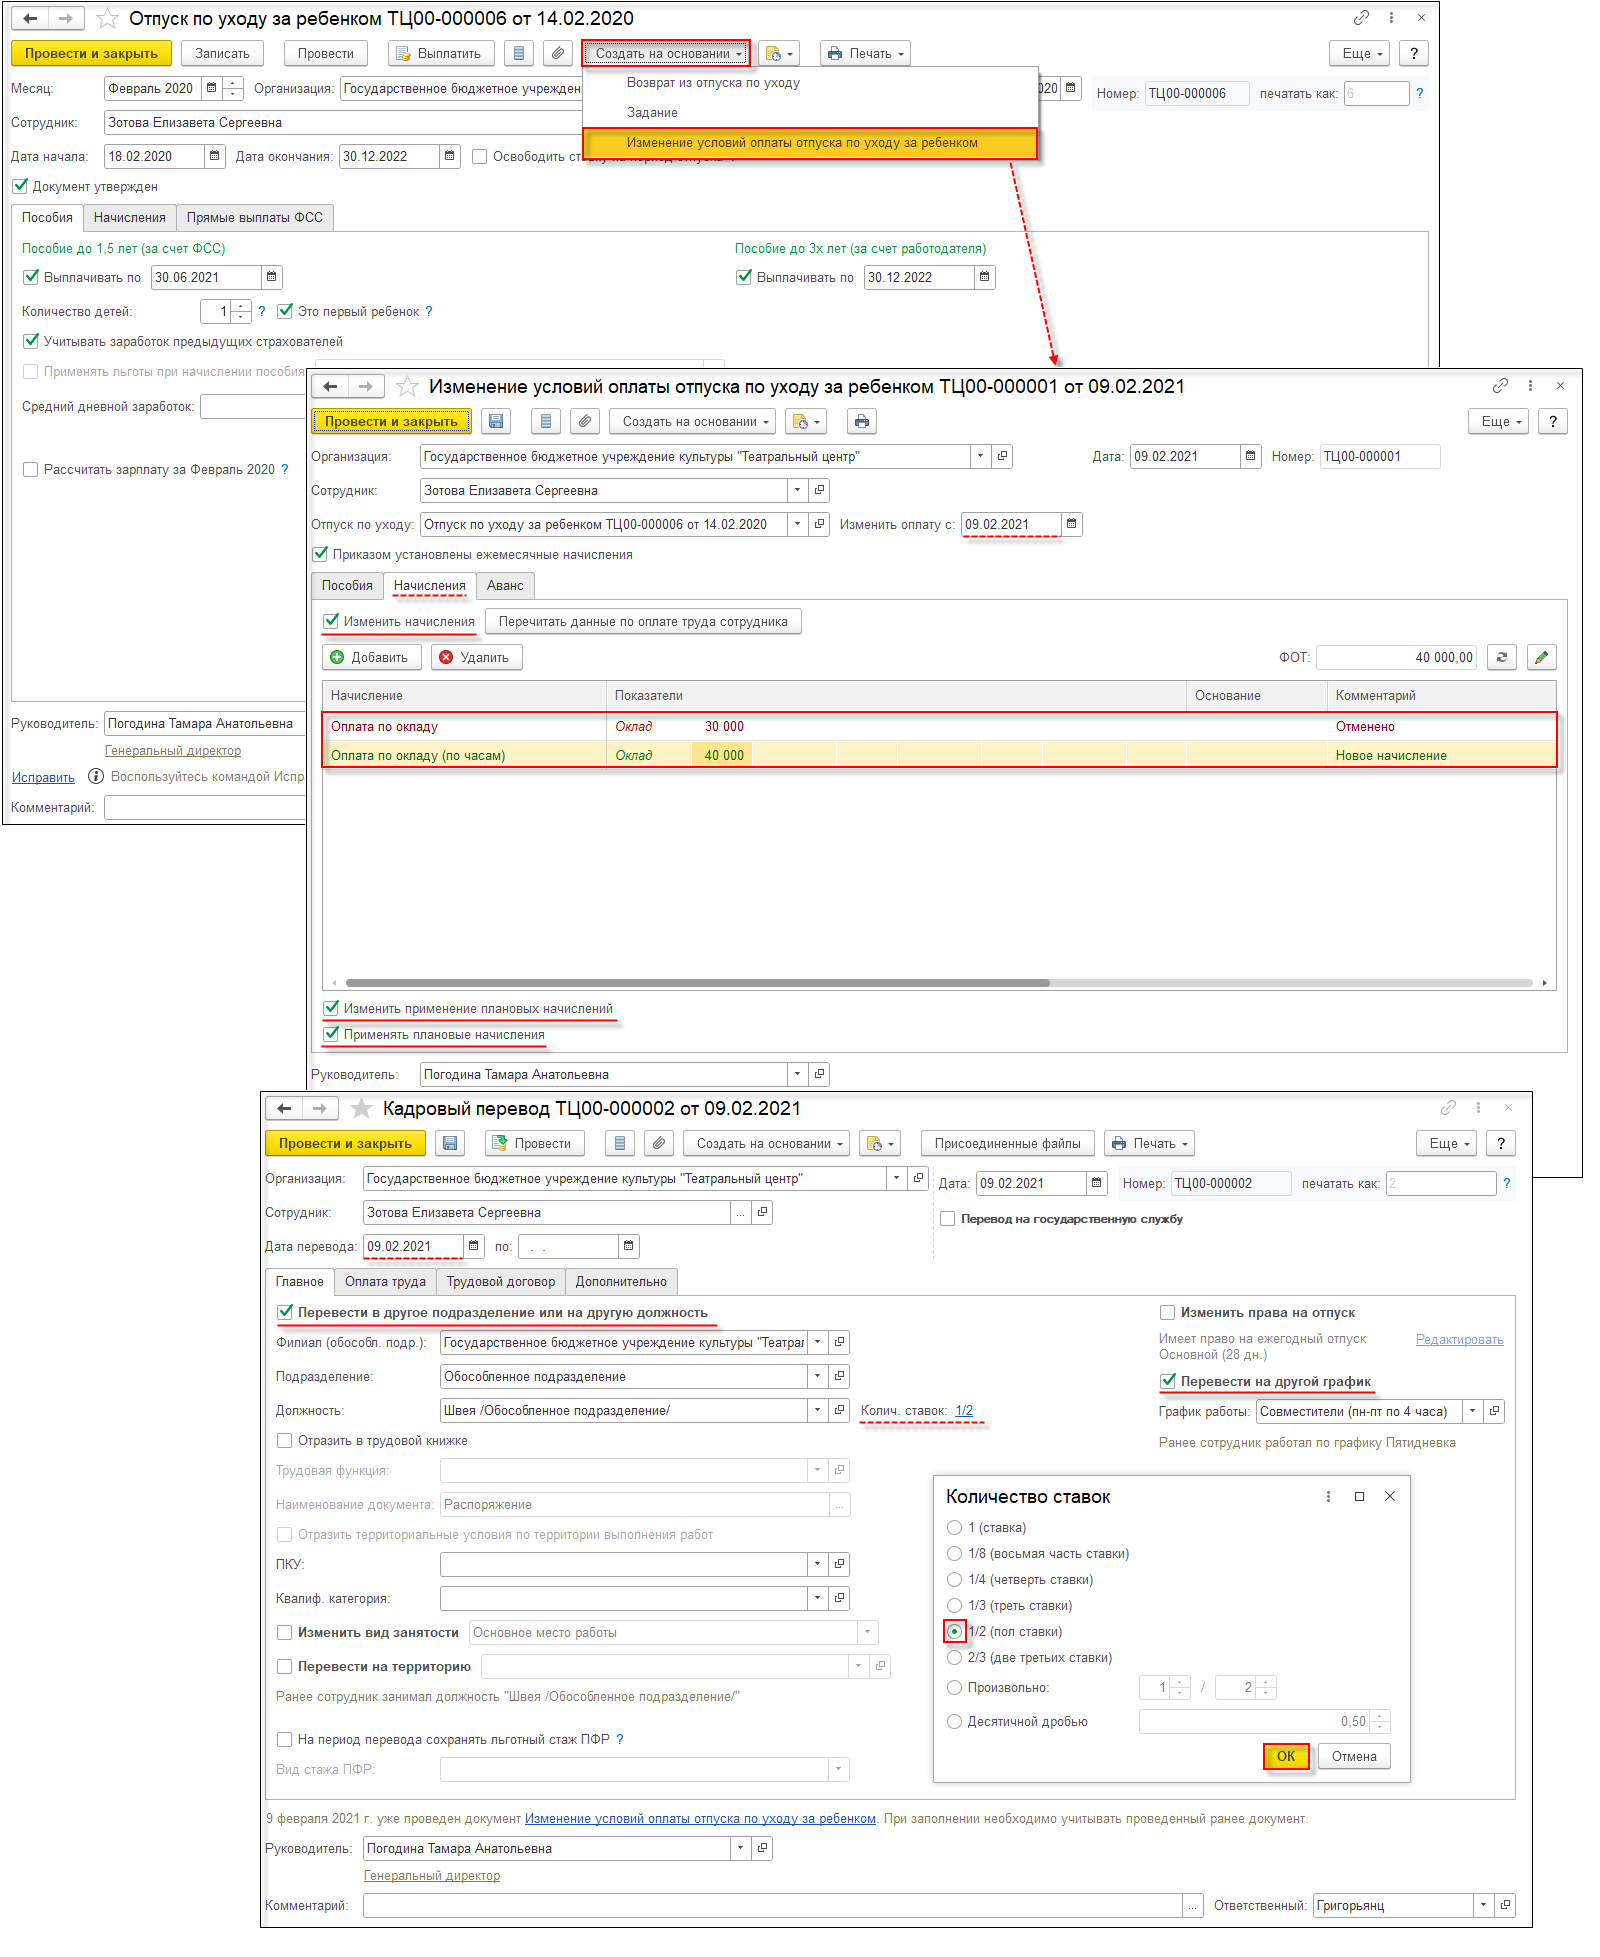
Task: Save diskette icon in Кадровый перевод window
Action: click(450, 1143)
